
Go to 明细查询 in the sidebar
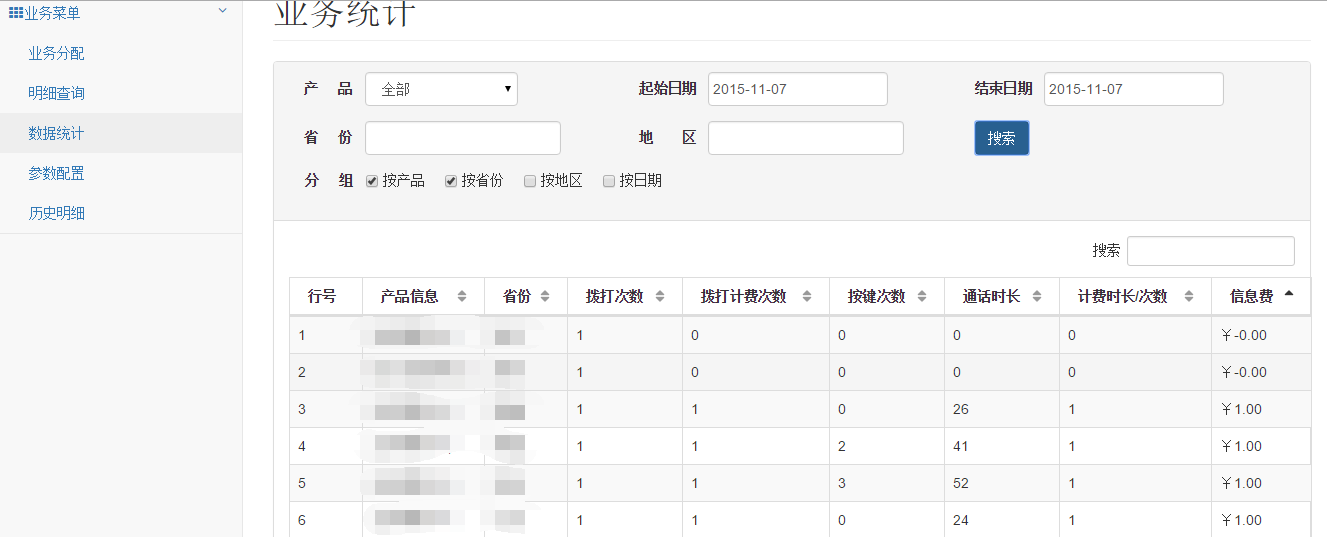point(56,93)
